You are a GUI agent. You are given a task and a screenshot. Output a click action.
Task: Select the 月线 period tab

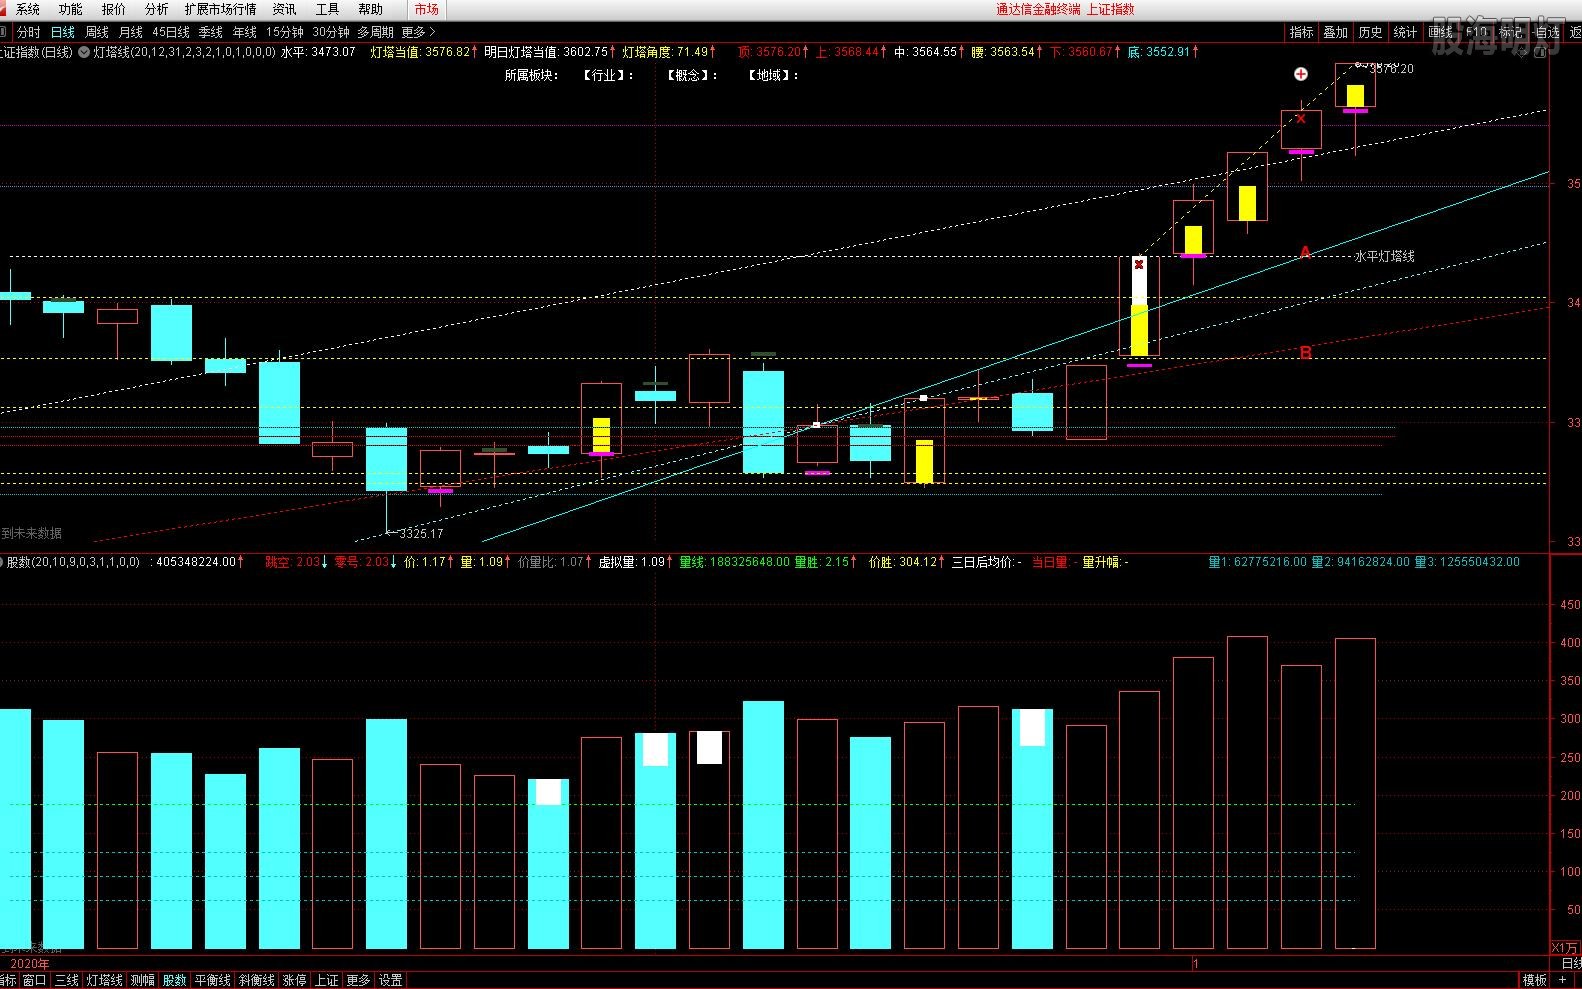pos(131,32)
